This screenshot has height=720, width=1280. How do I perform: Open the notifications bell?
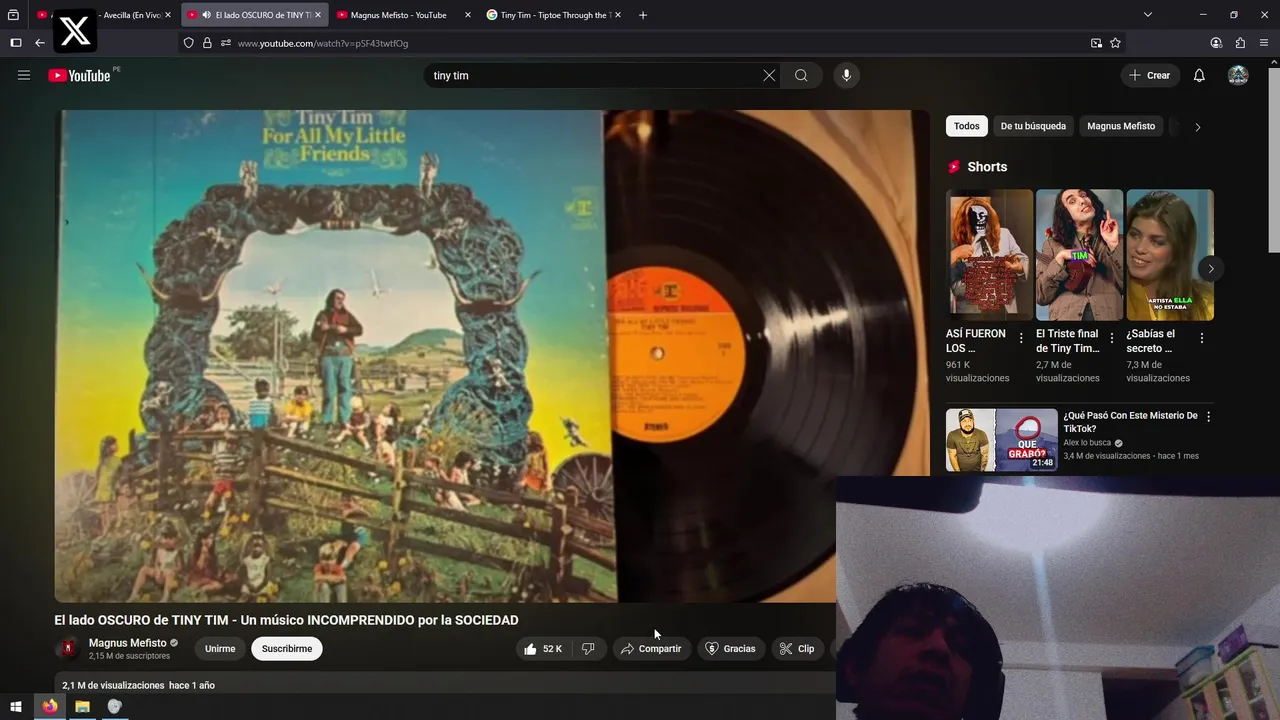click(x=1199, y=75)
